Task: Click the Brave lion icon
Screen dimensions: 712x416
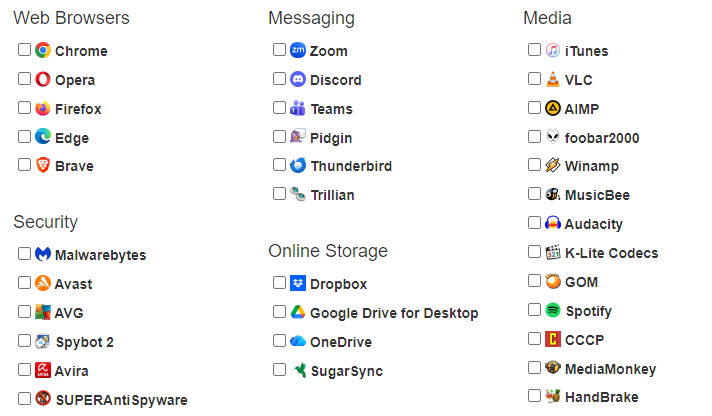Action: click(43, 165)
